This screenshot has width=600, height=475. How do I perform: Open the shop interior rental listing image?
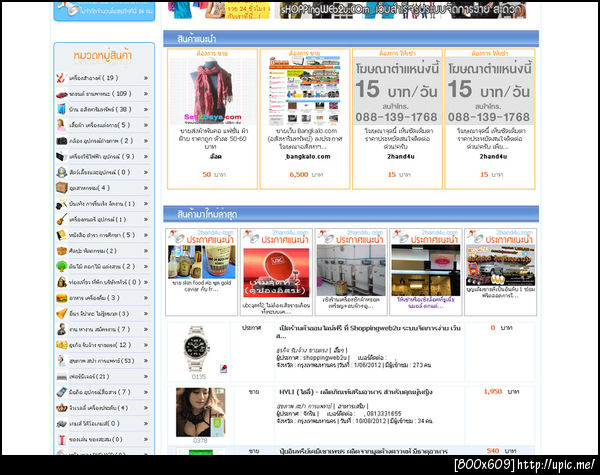[426, 270]
